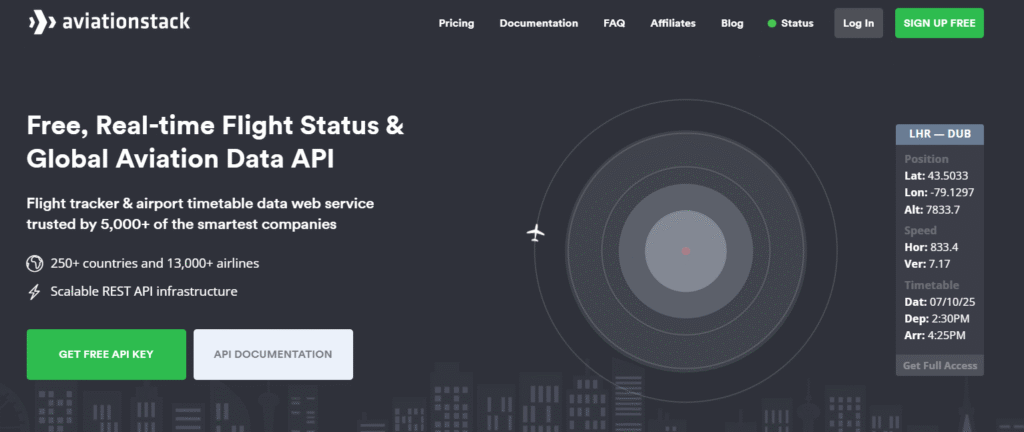
Task: Click Get Full Access in flight panel
Action: [939, 366]
